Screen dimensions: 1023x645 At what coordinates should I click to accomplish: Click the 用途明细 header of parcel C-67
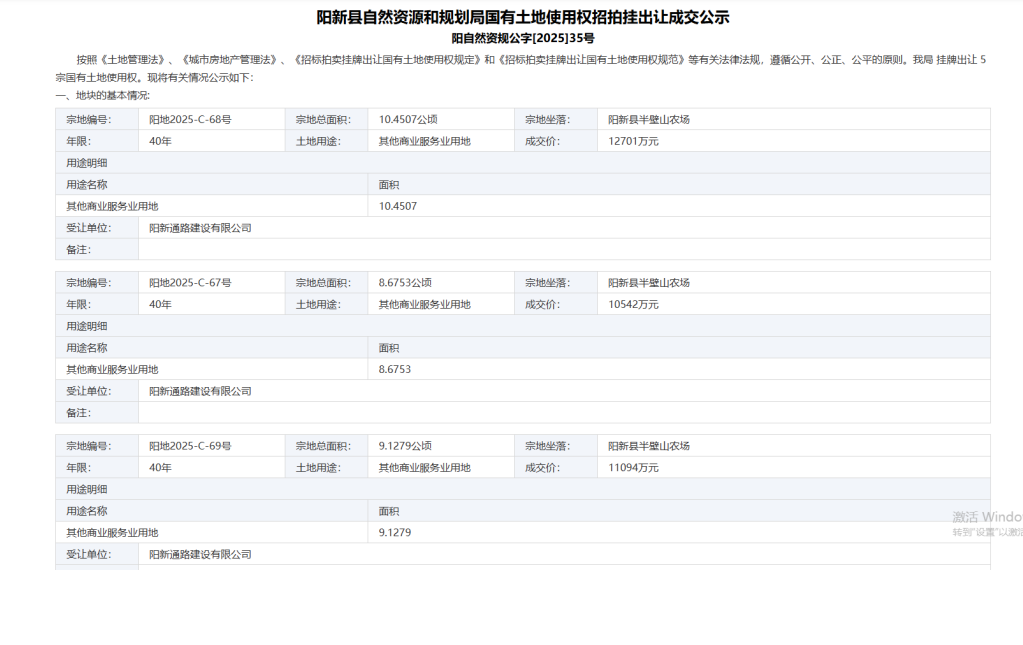pos(87,326)
